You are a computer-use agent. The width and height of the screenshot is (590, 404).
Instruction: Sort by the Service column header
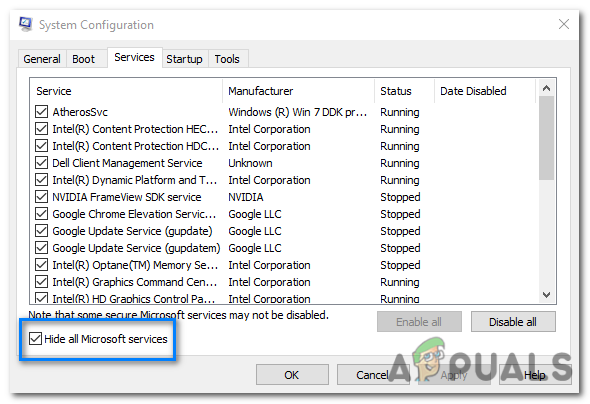click(x=126, y=91)
